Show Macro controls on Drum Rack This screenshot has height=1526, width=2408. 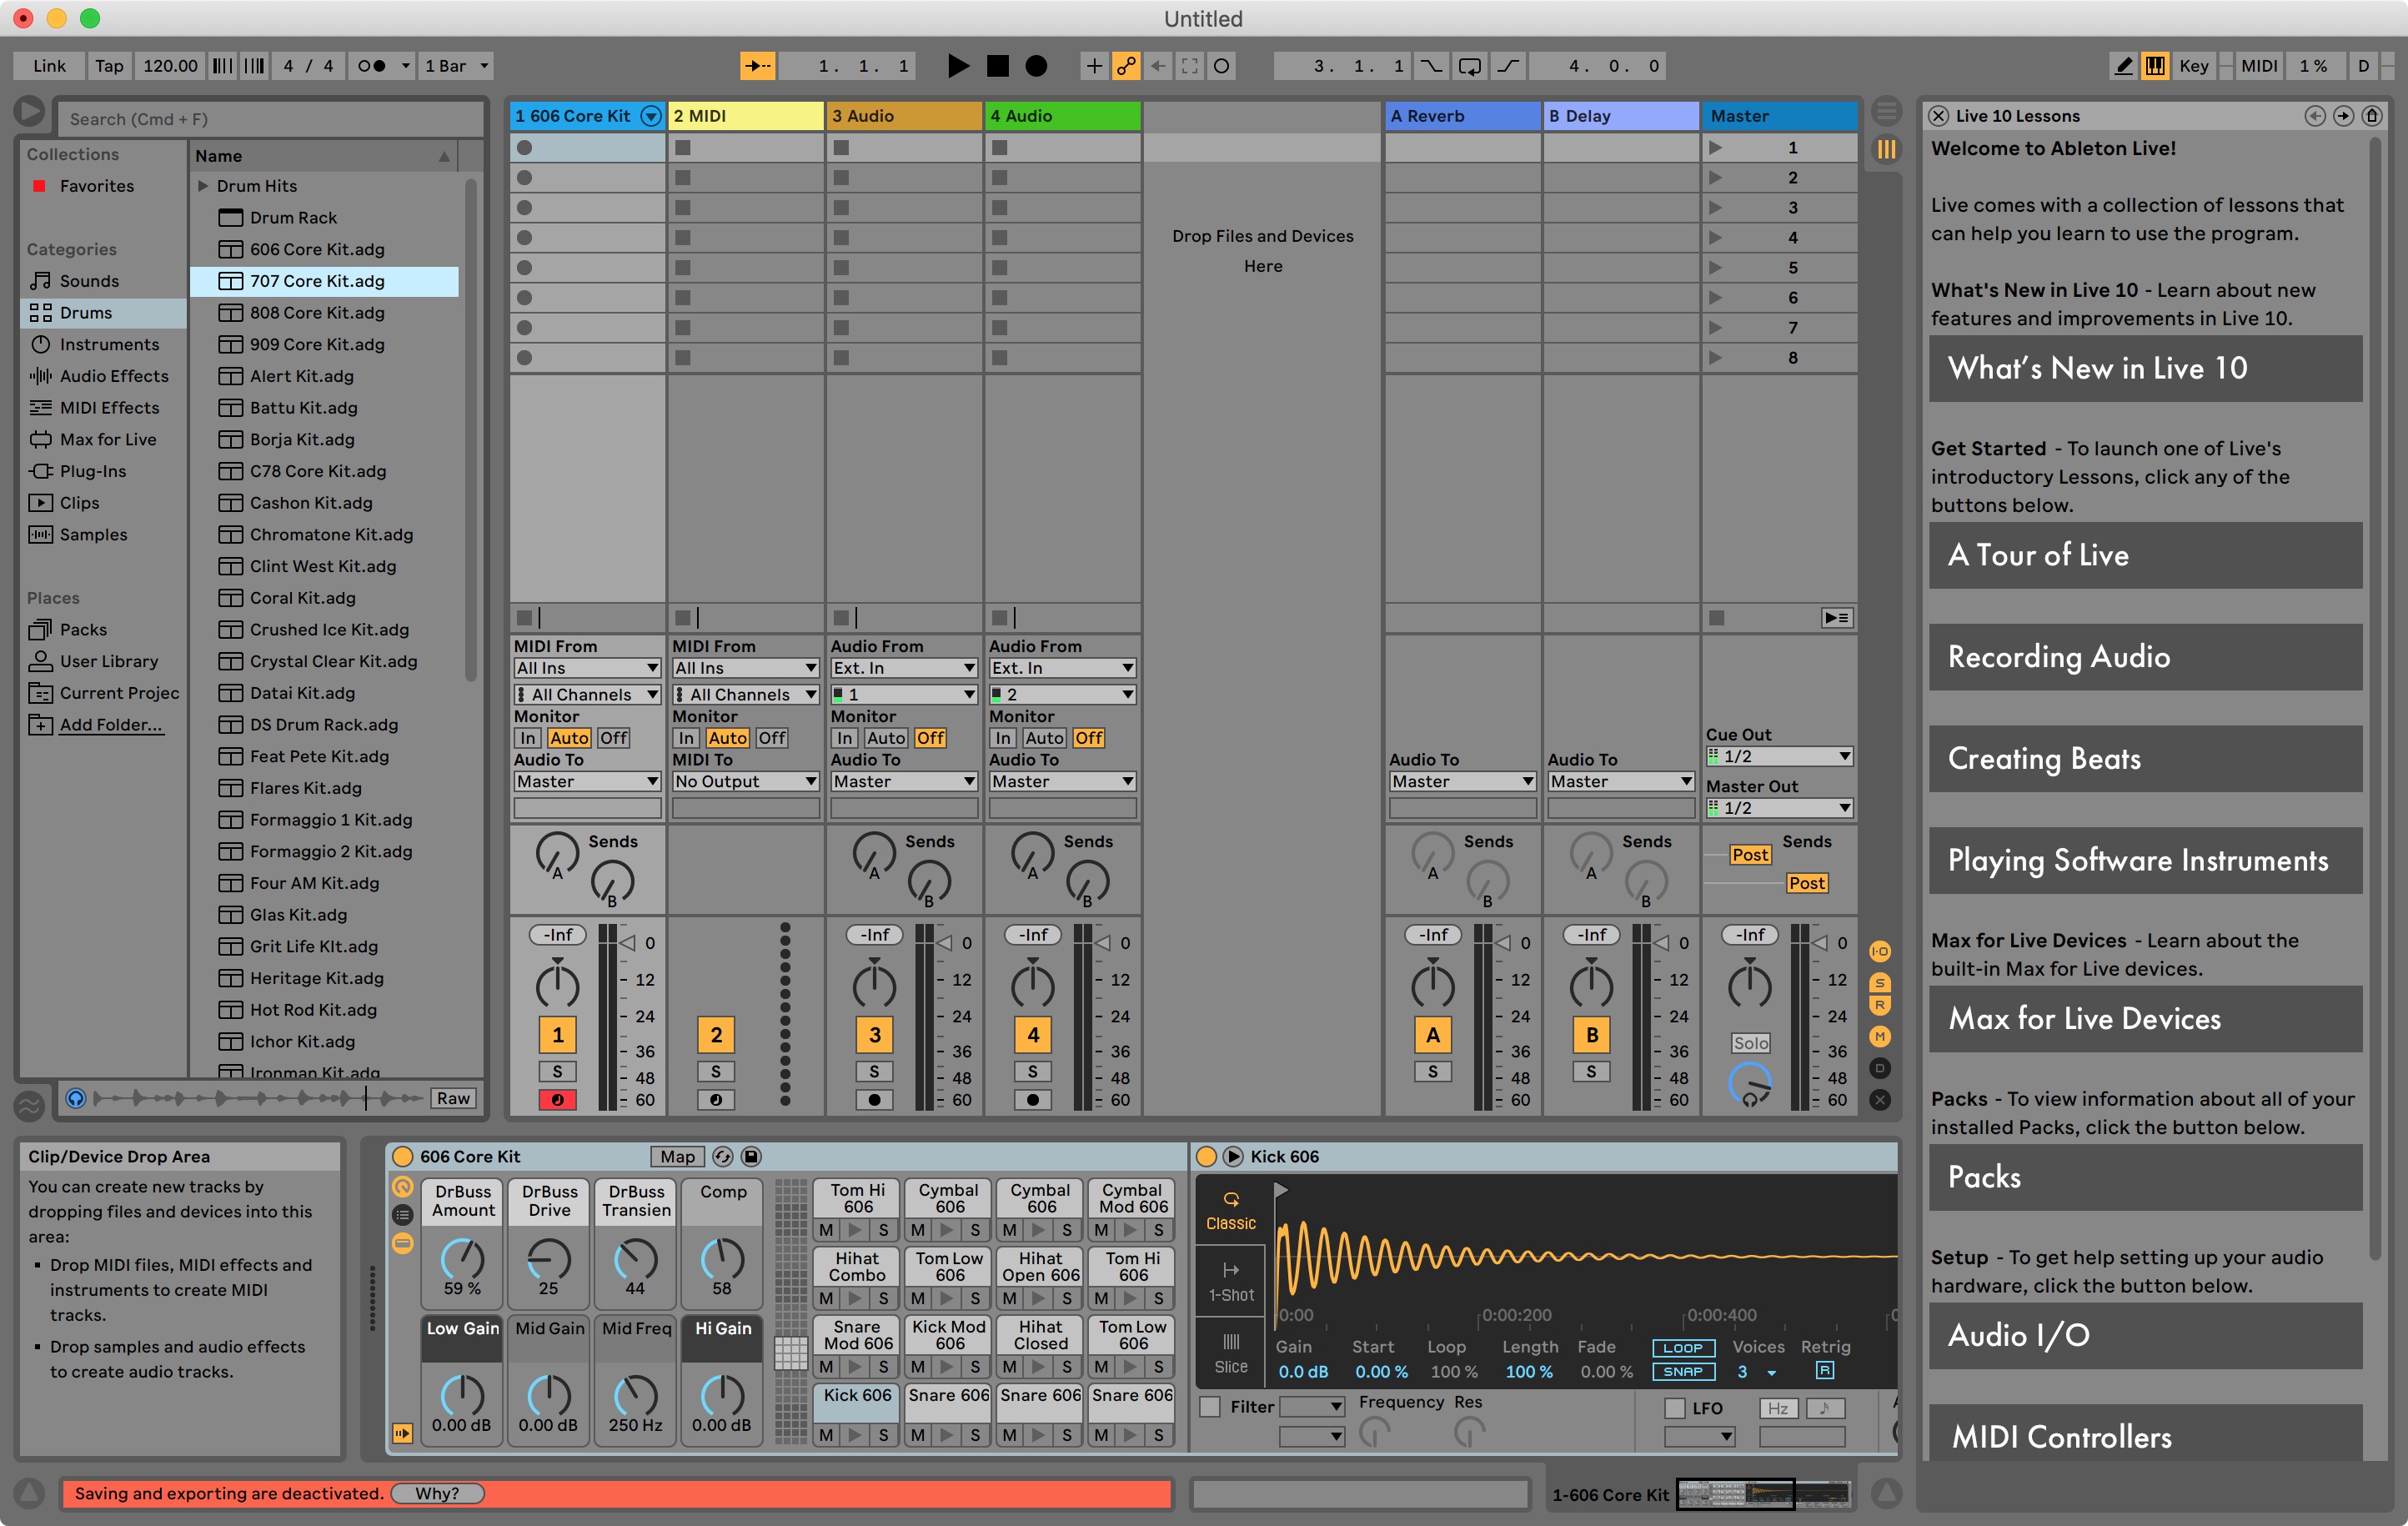point(402,1187)
